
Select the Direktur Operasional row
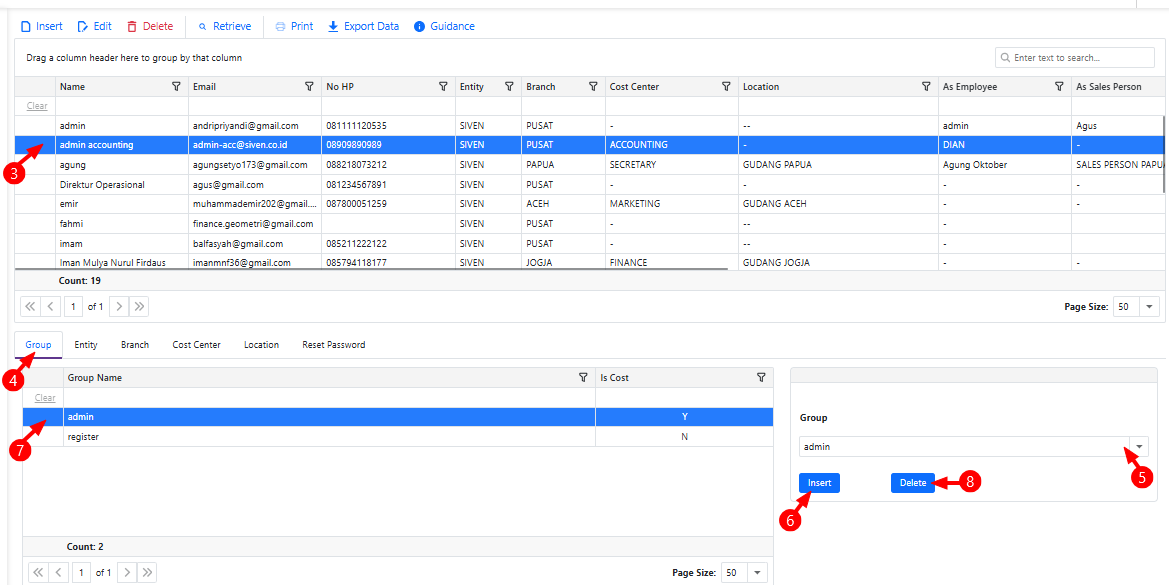[x=589, y=184]
